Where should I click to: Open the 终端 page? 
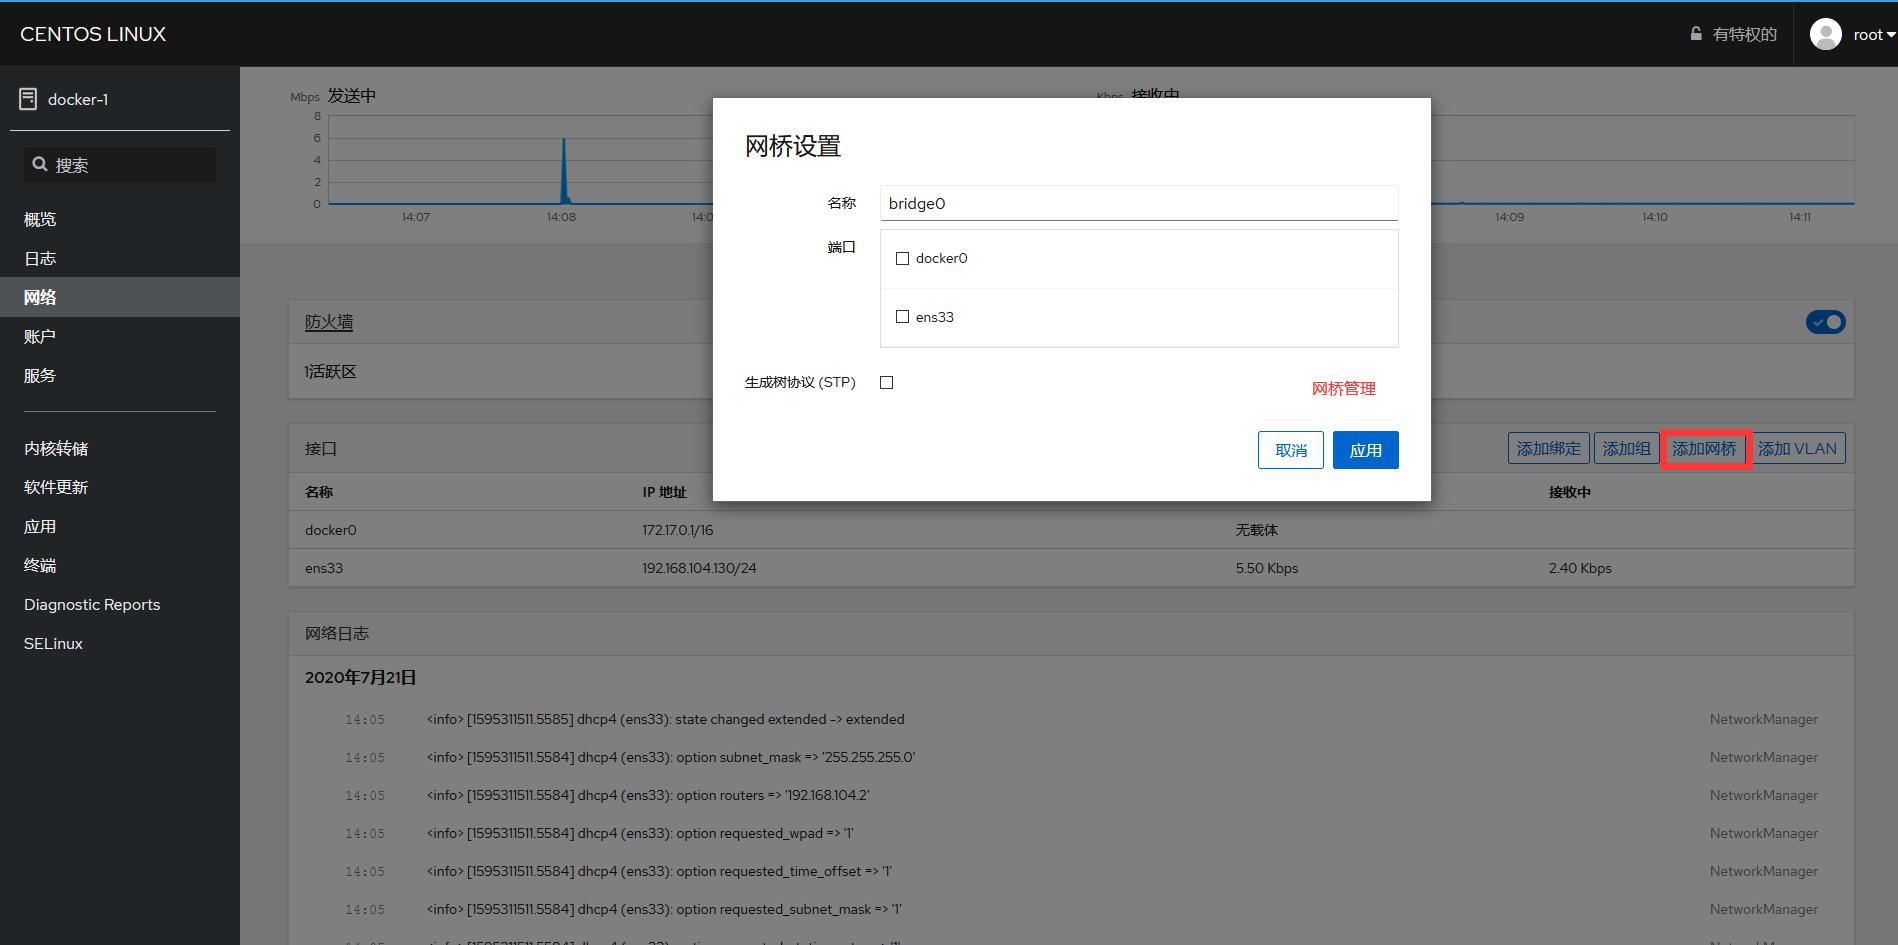tap(40, 565)
